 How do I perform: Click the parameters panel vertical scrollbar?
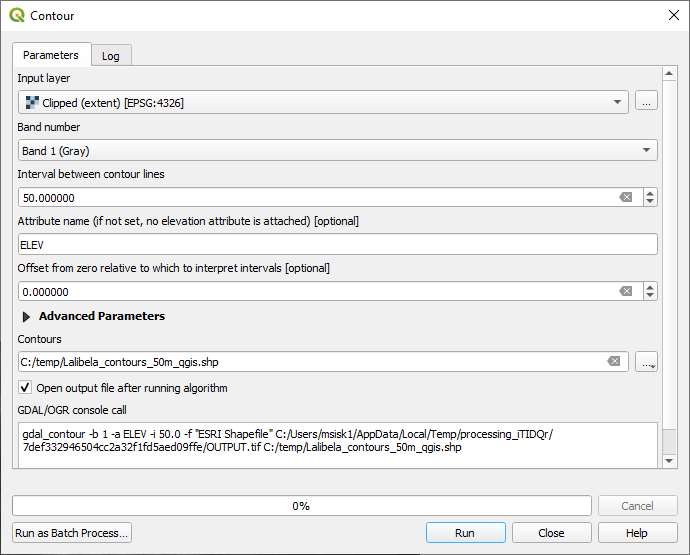click(x=670, y=250)
